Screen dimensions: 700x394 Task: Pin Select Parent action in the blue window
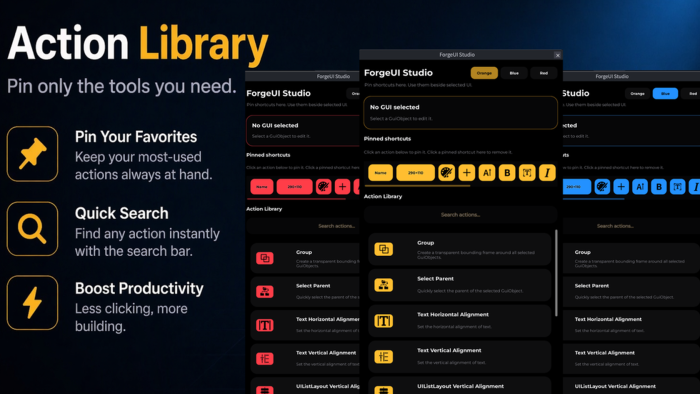631,292
